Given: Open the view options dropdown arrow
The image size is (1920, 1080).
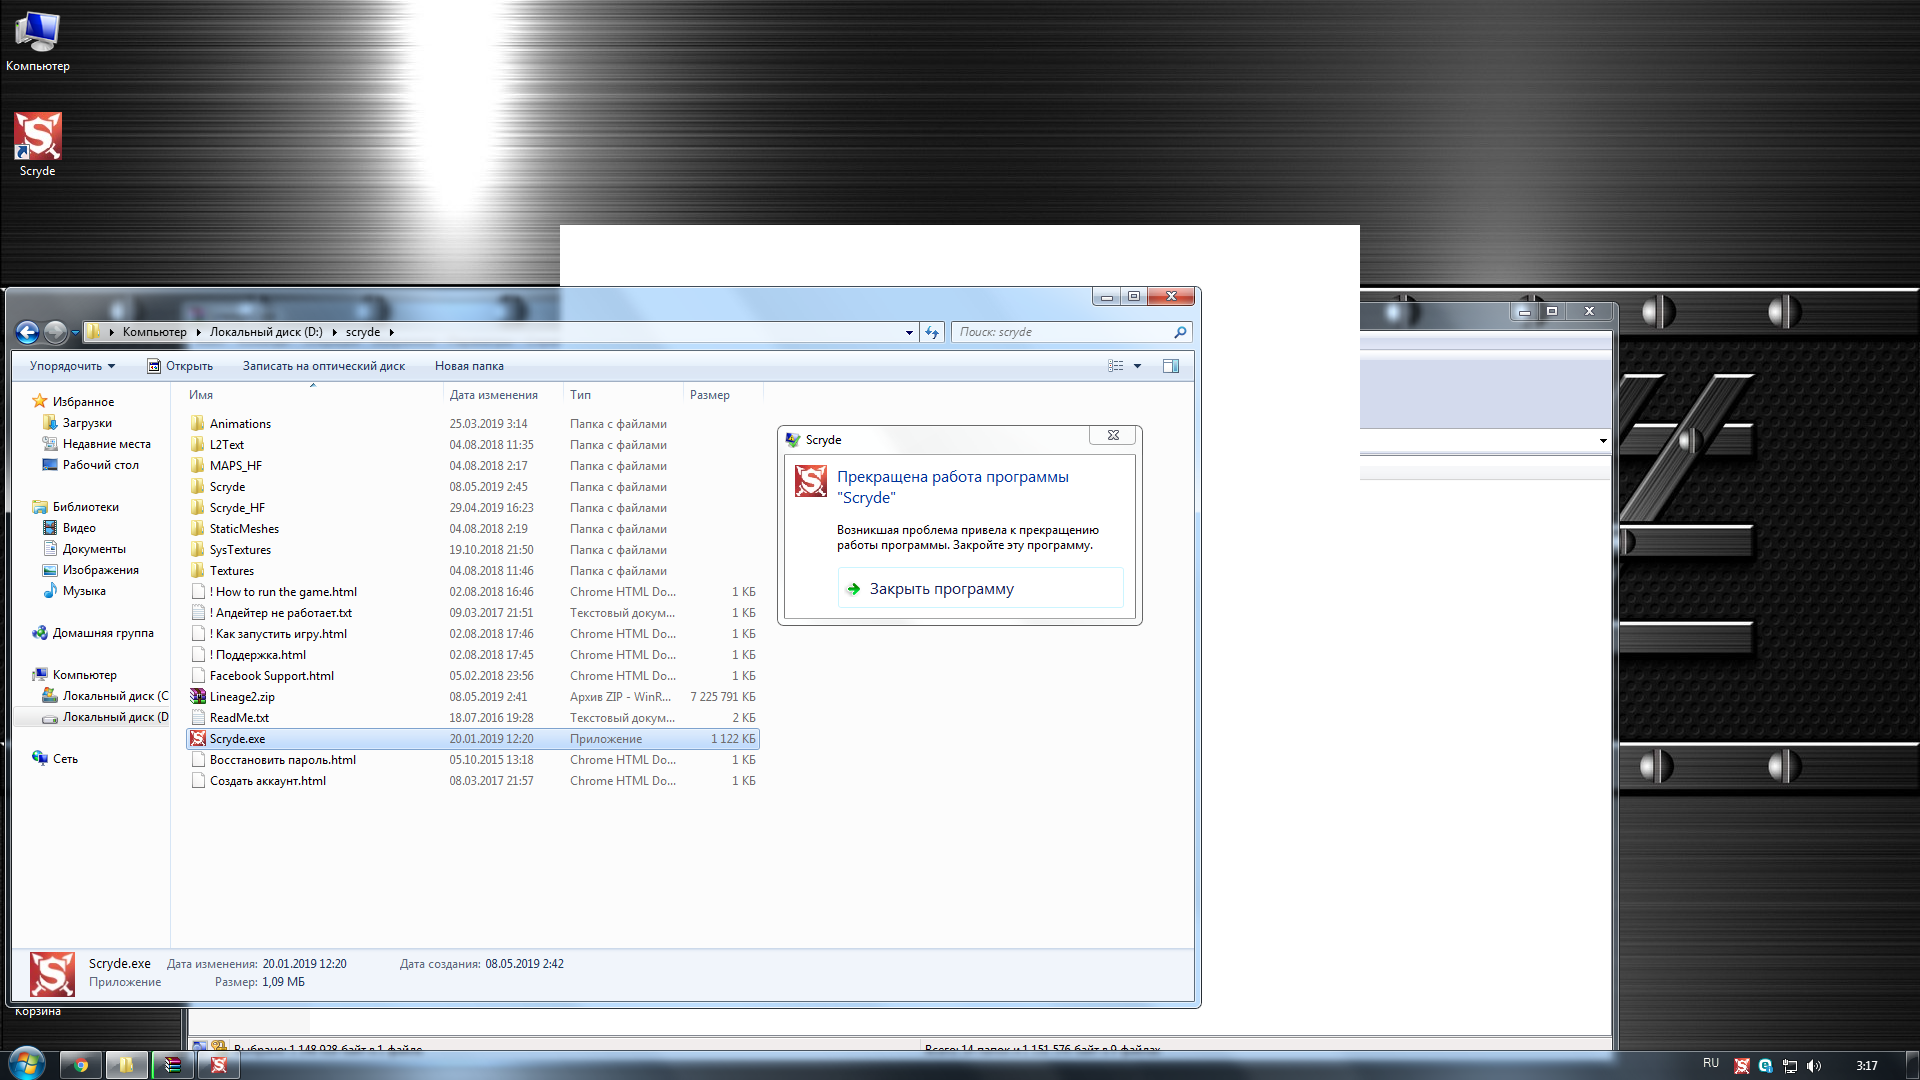Looking at the screenshot, I should [1137, 366].
